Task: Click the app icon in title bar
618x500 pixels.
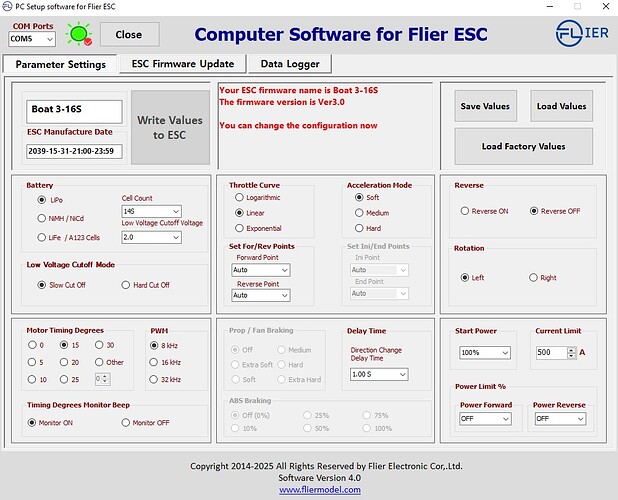Action: tap(8, 6)
